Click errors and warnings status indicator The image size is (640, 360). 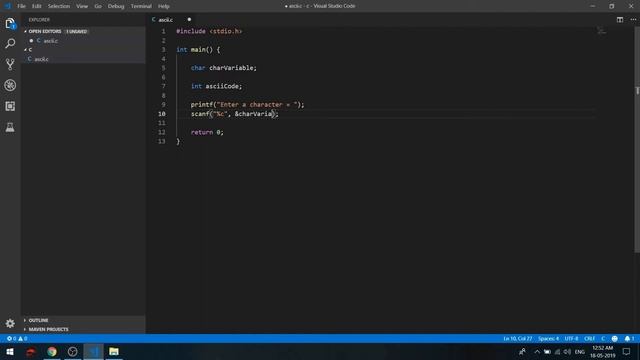[x=17, y=338]
